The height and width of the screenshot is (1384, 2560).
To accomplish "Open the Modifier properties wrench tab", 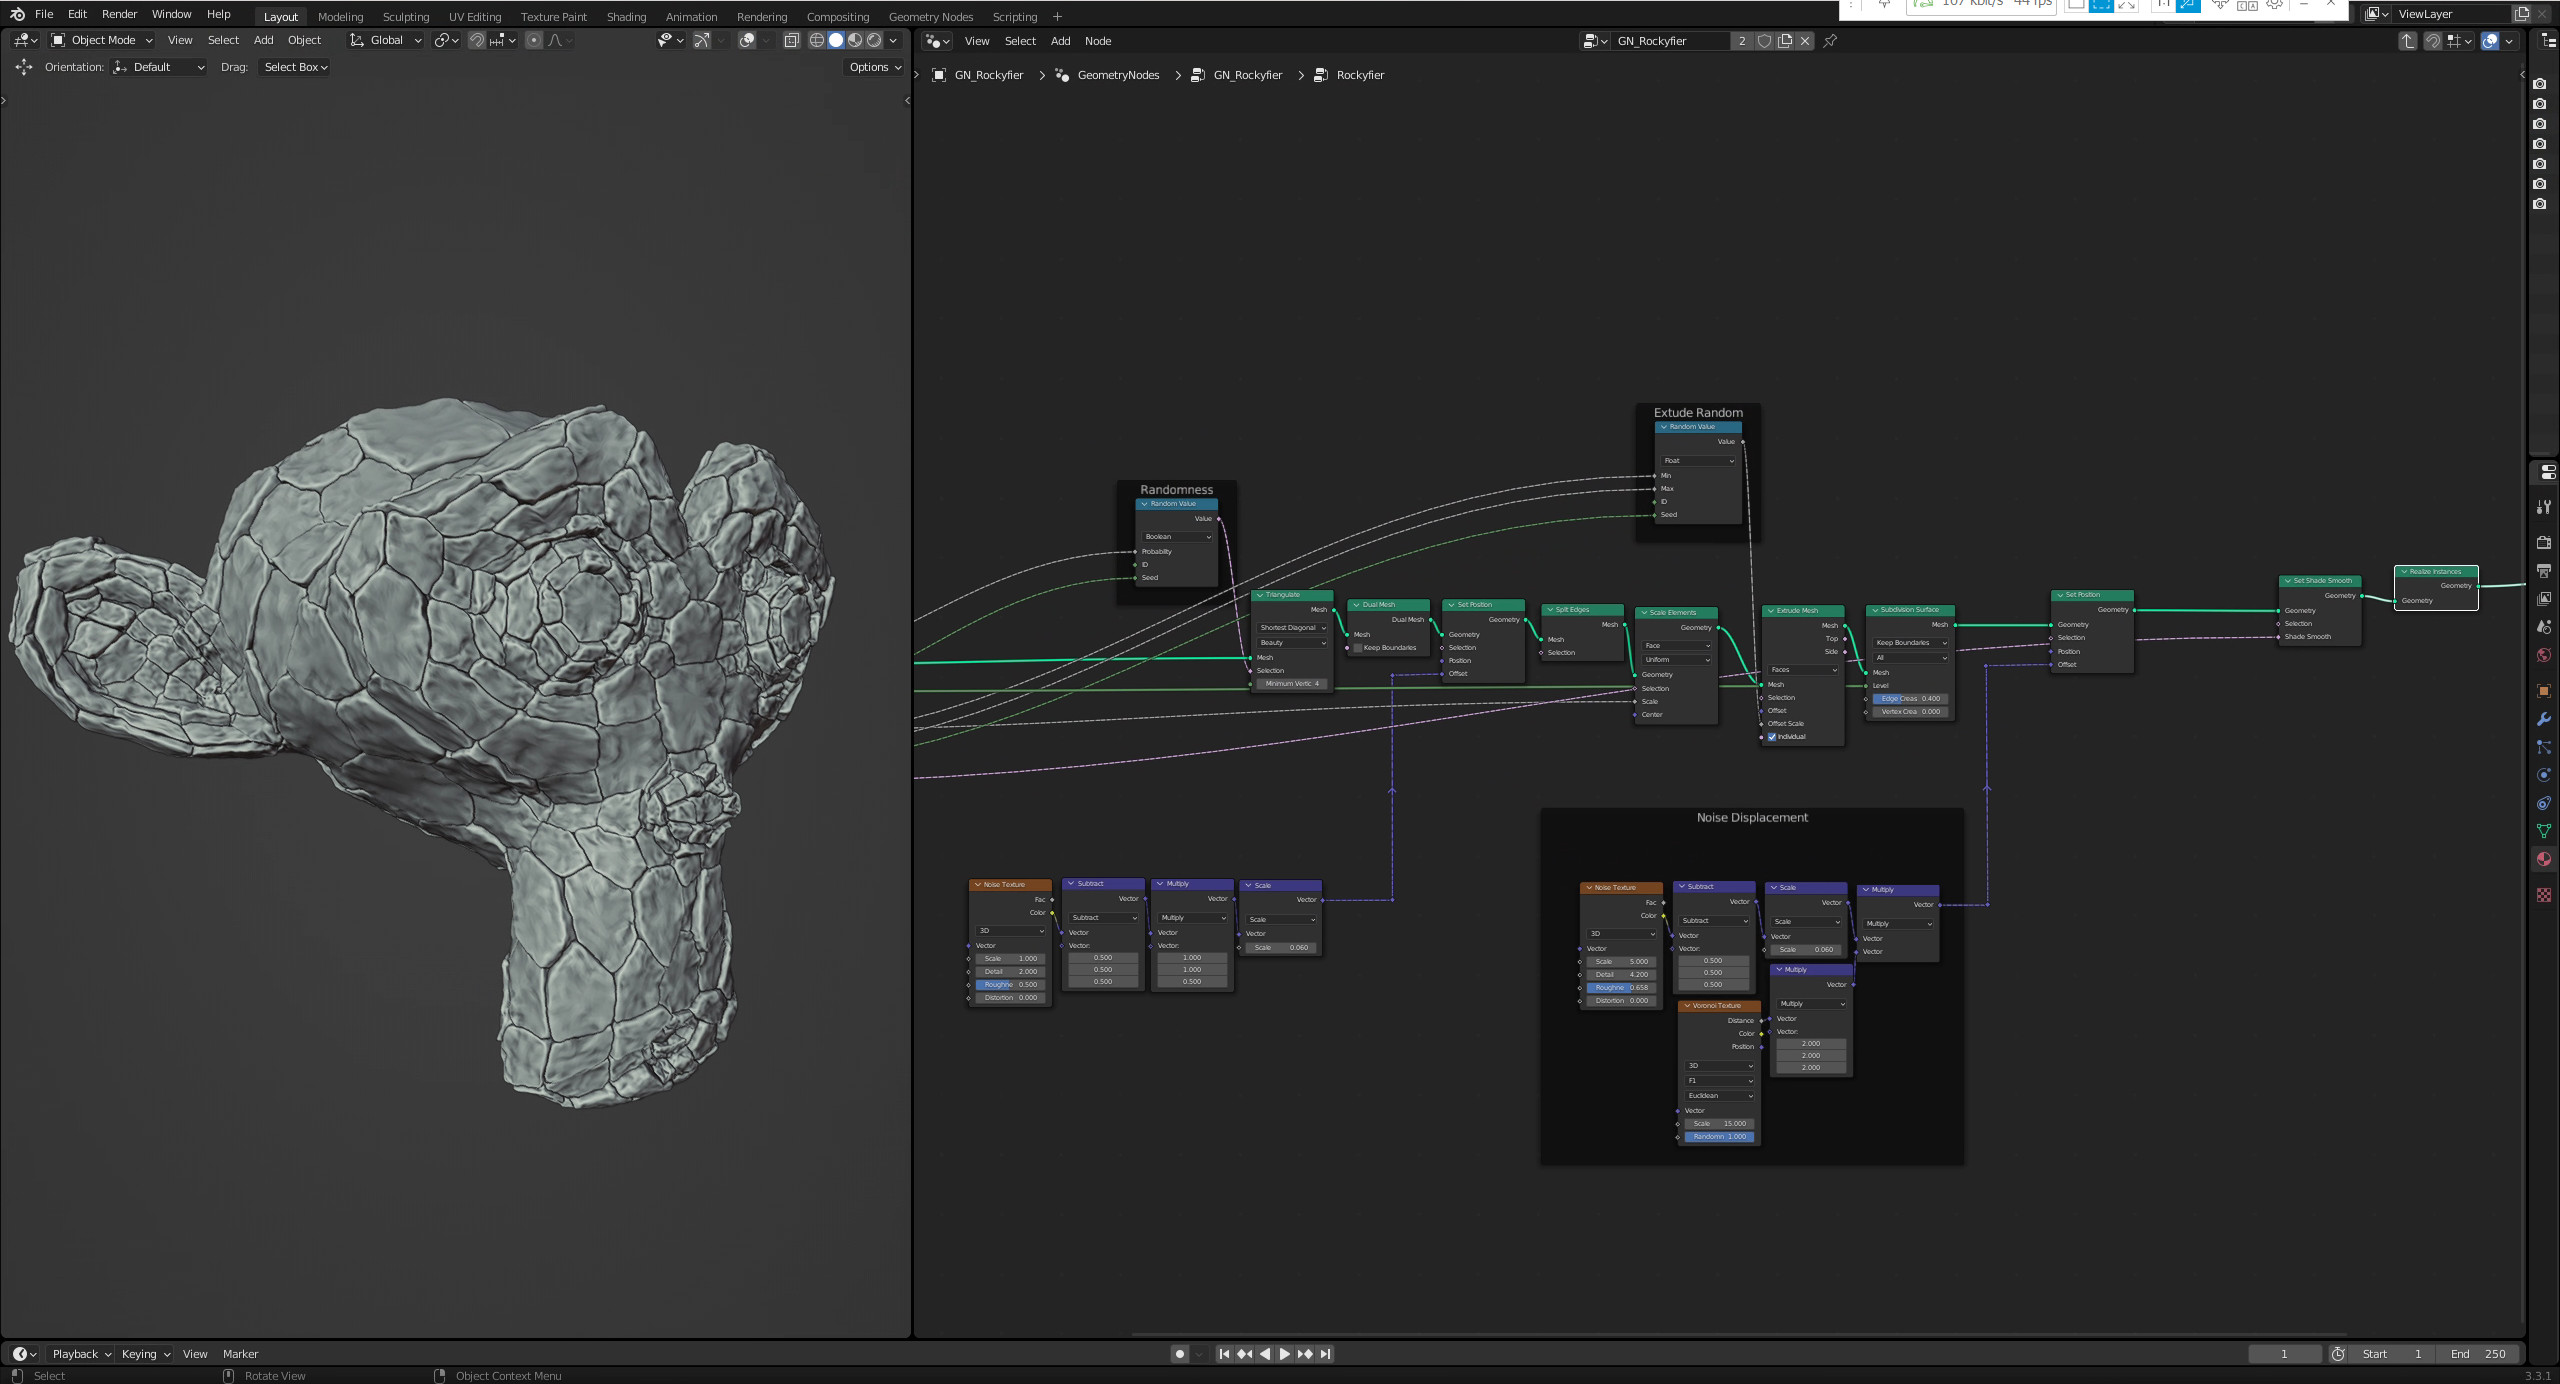I will click(x=2544, y=719).
